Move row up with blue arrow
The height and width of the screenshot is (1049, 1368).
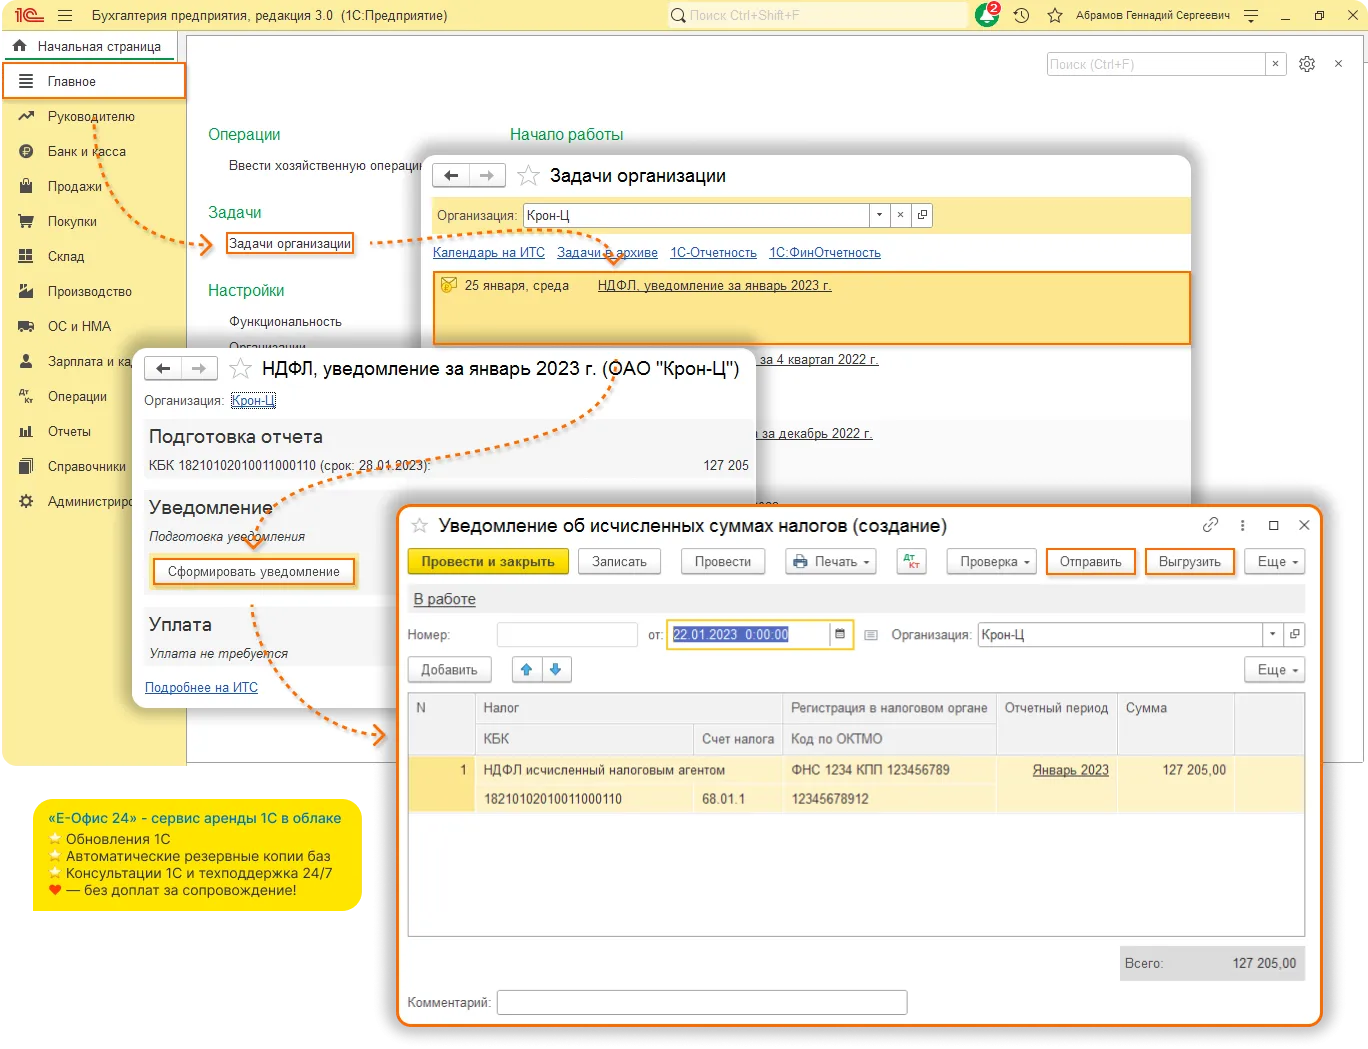(526, 670)
